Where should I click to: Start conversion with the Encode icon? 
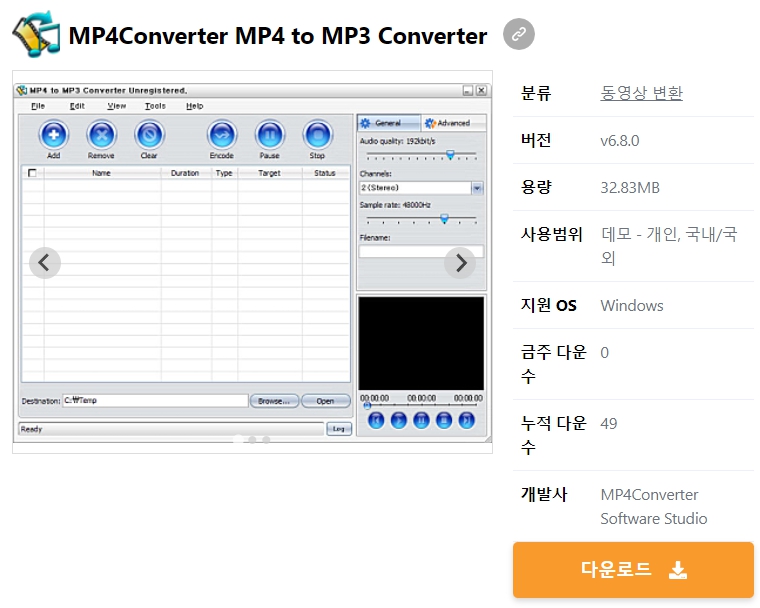point(222,134)
